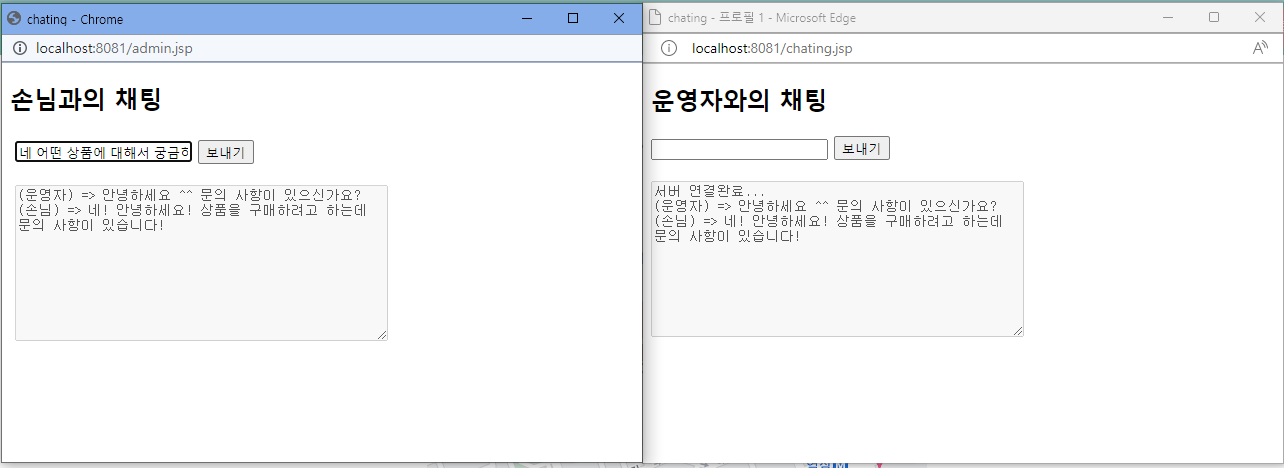Click 보내기 button in chating.jsp Edge window
The image size is (1284, 468).
tap(862, 148)
